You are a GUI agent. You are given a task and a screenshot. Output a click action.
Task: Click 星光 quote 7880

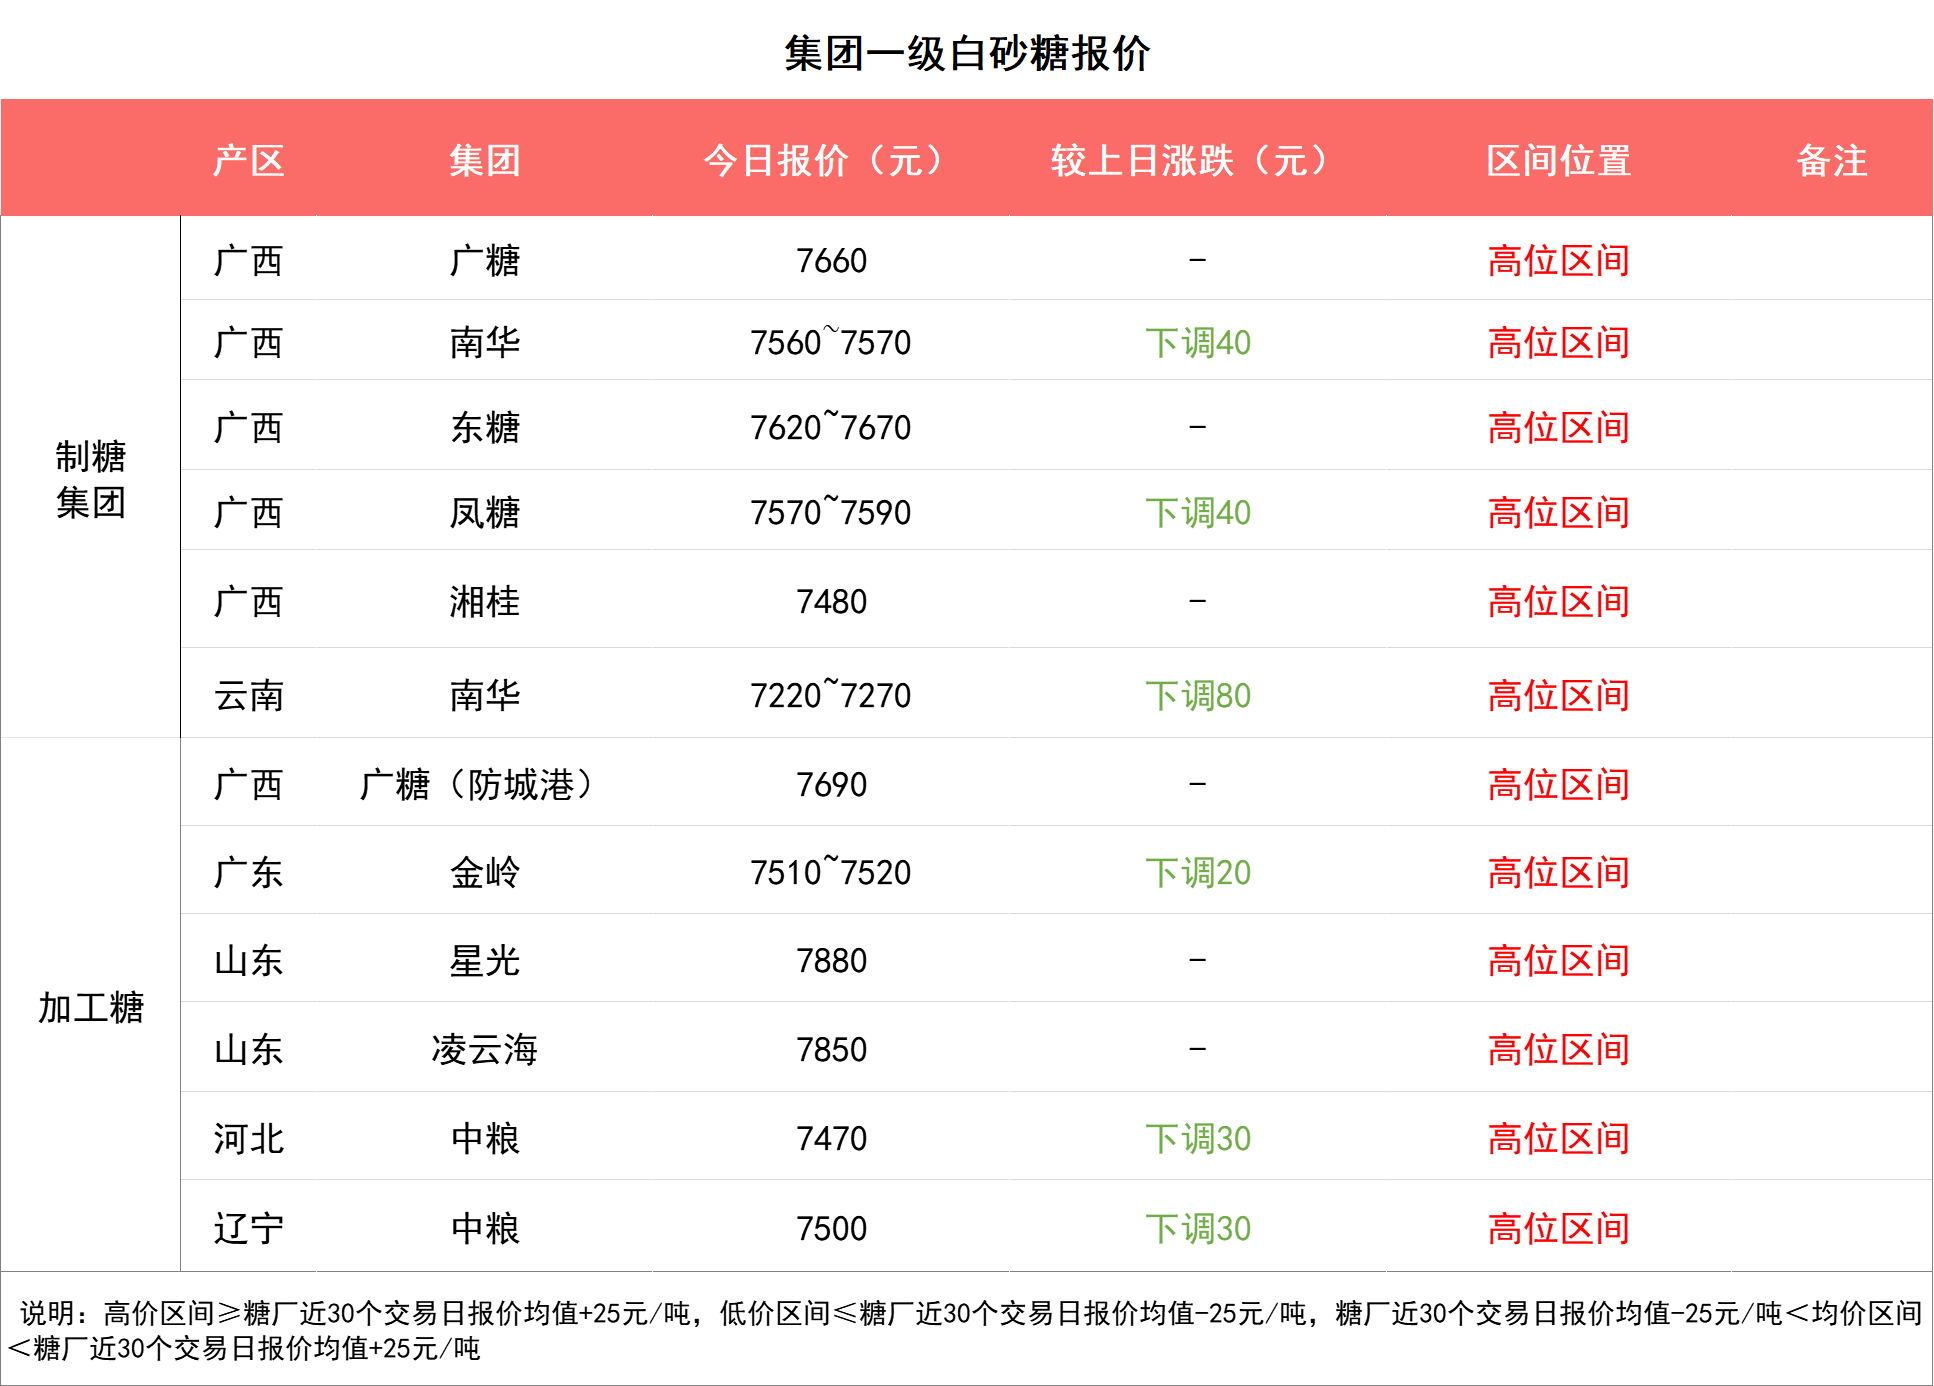tap(831, 961)
